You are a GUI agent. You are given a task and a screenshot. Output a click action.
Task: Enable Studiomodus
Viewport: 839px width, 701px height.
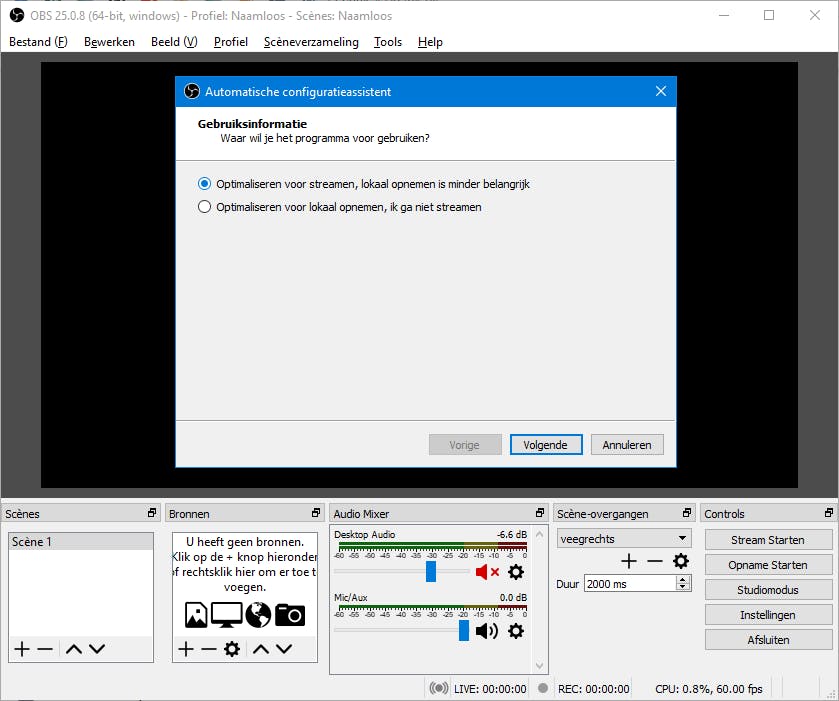pos(768,590)
